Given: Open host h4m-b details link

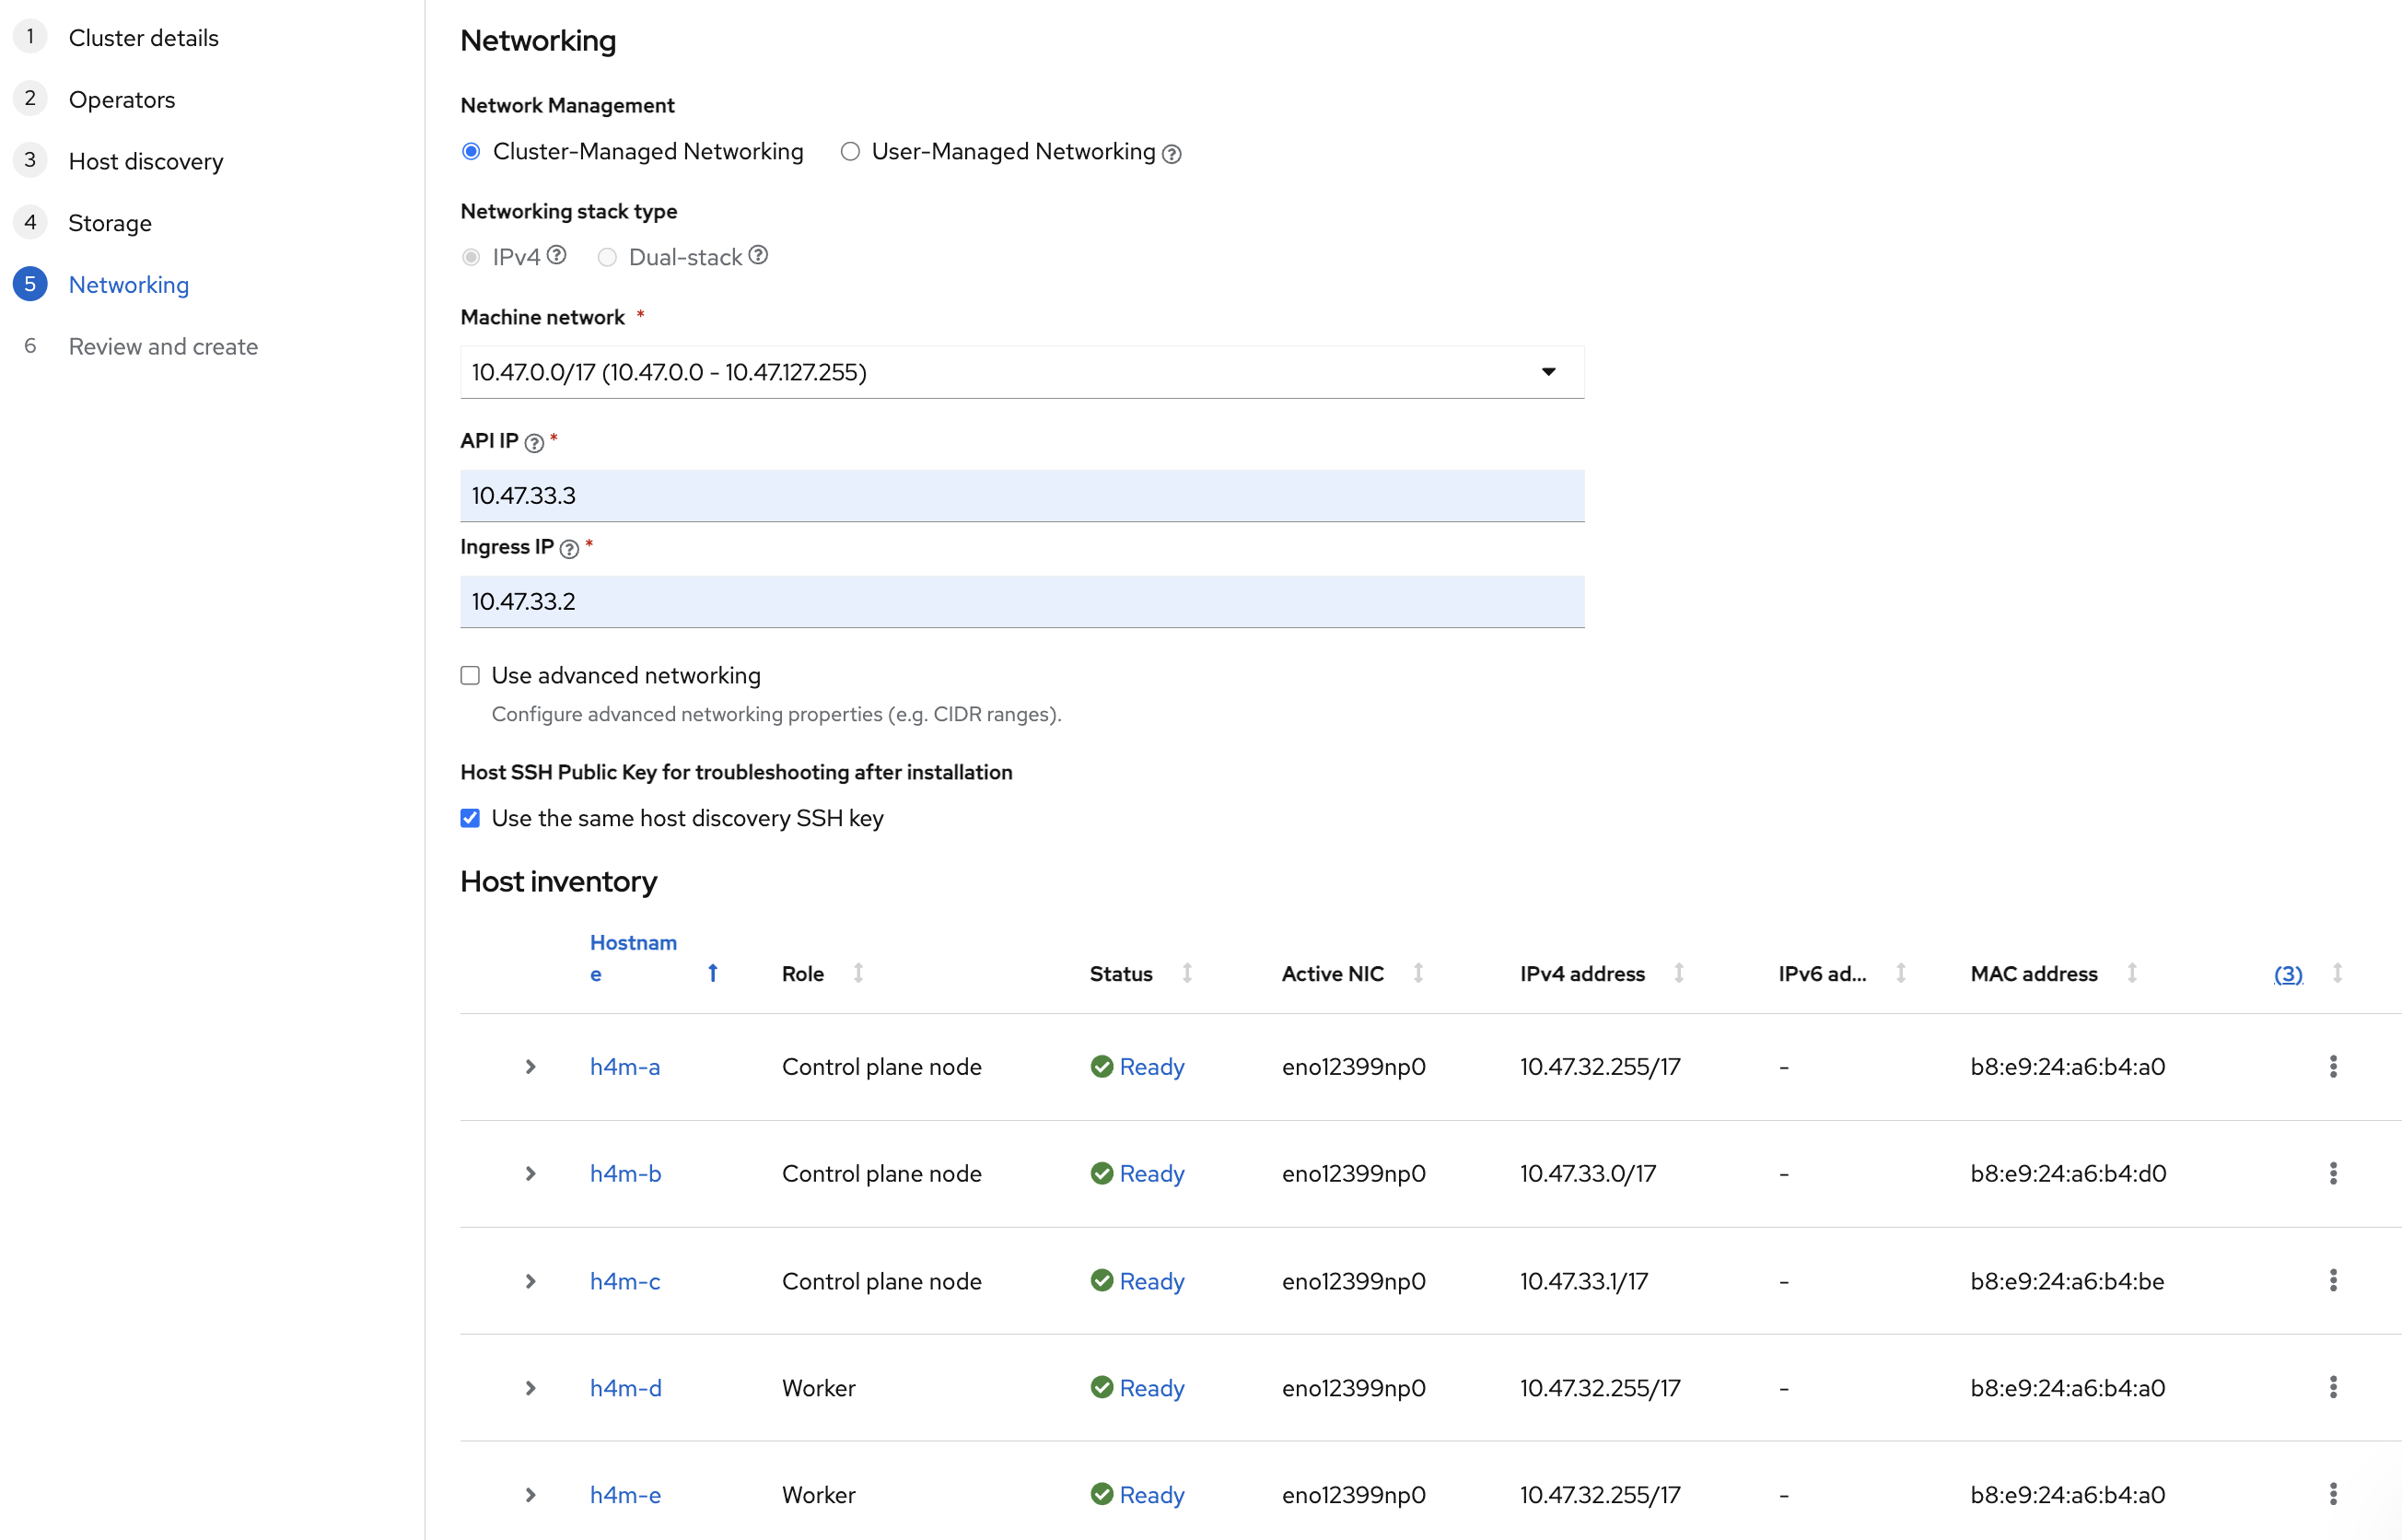Looking at the screenshot, I should 624,1173.
